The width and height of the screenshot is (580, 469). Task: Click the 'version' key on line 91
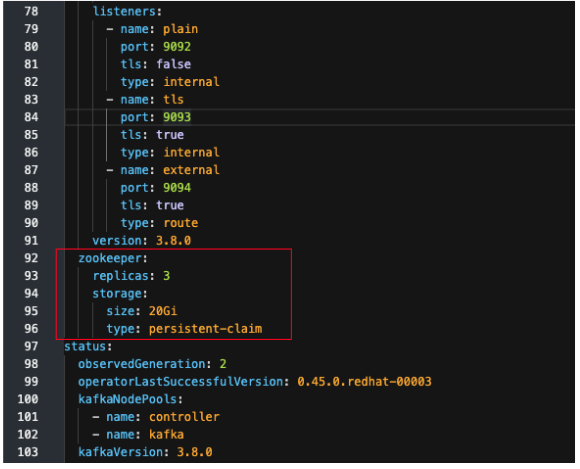pyautogui.click(x=117, y=241)
